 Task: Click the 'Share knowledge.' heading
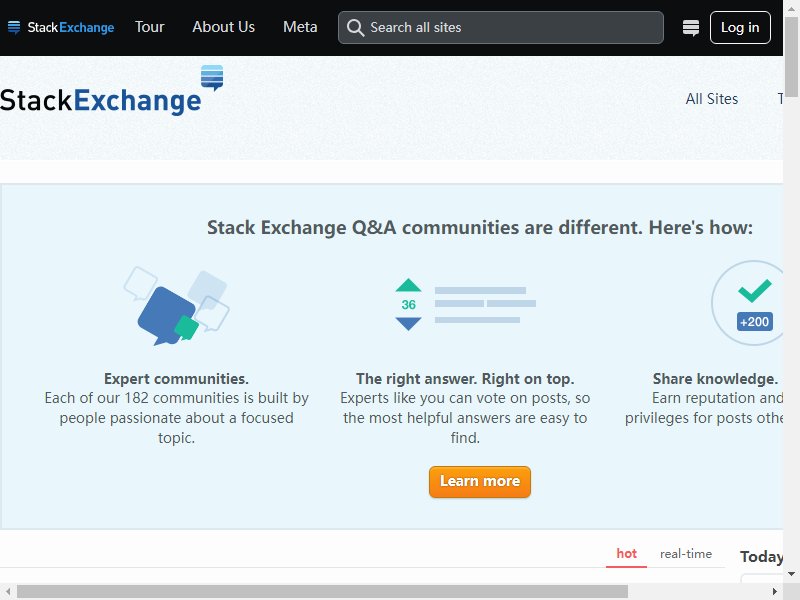tap(715, 379)
